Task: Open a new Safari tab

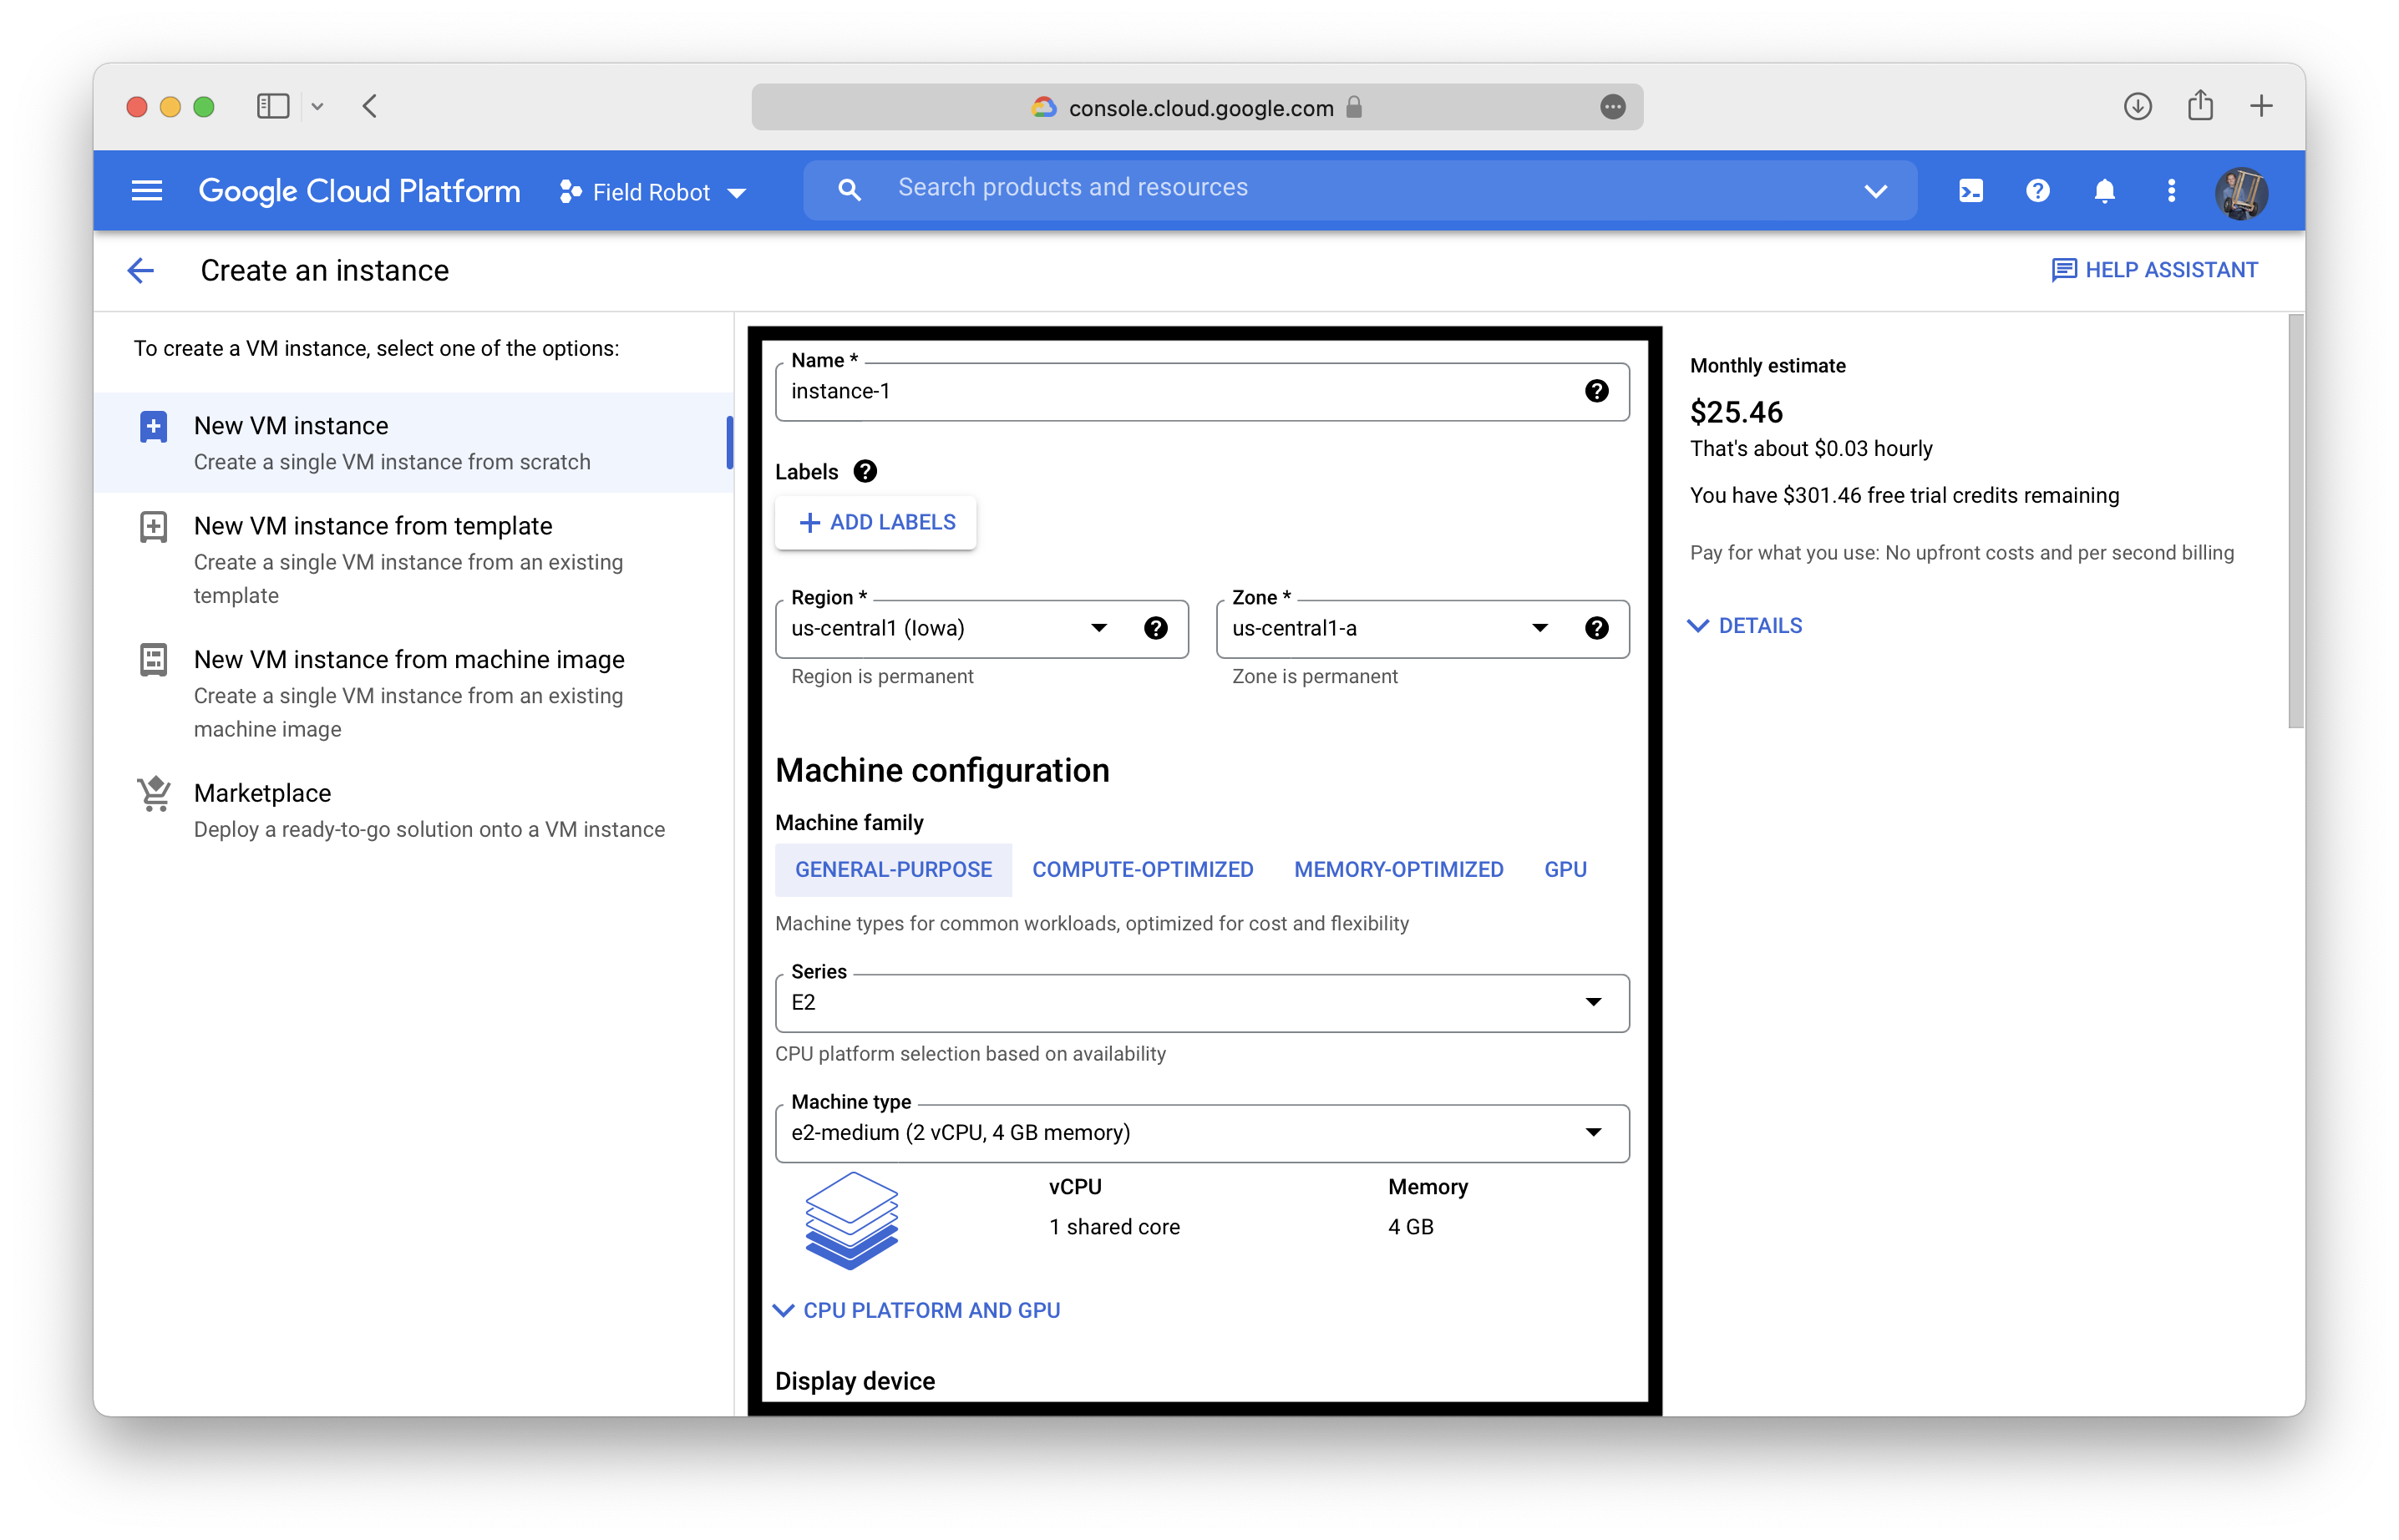Action: pos(2261,106)
